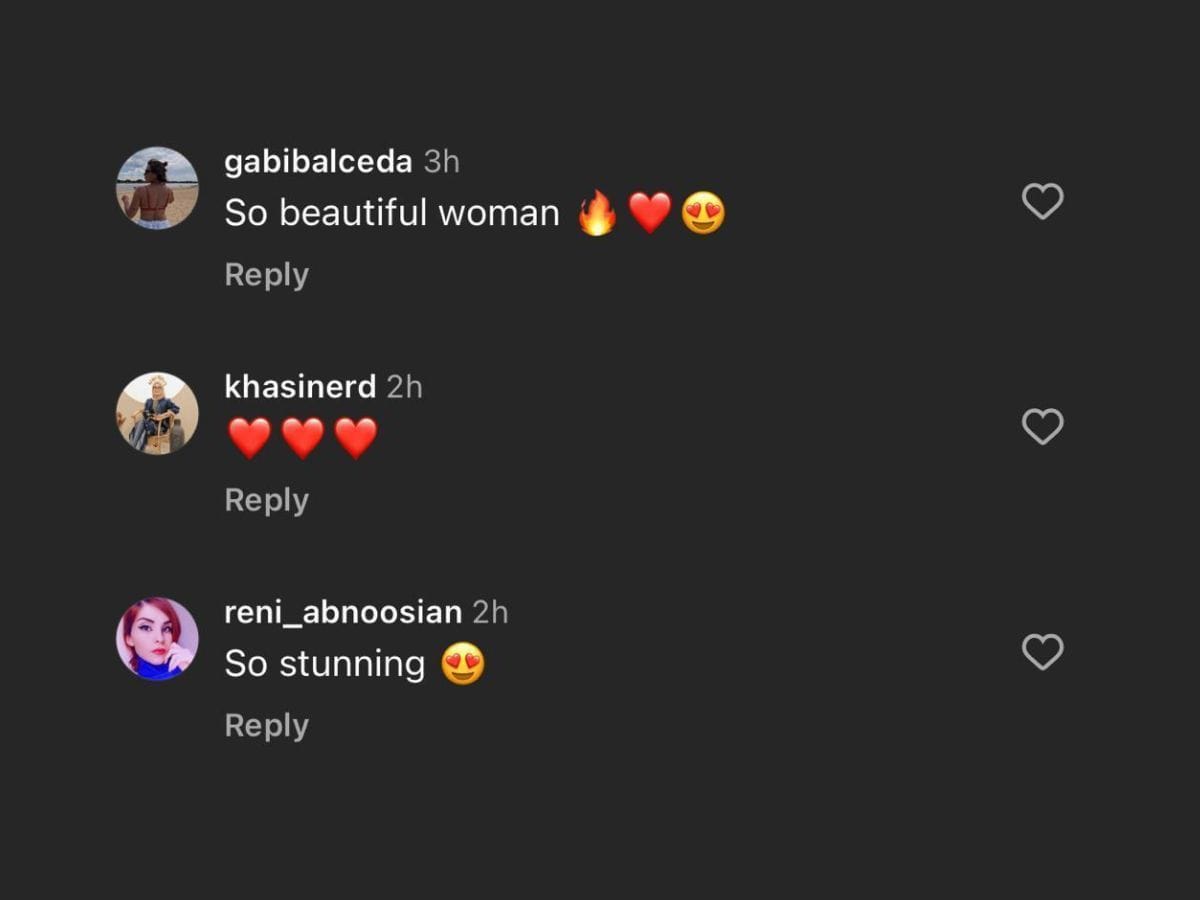The image size is (1200, 900).
Task: Like gabibalceda's comment with the heart
Action: point(1042,201)
